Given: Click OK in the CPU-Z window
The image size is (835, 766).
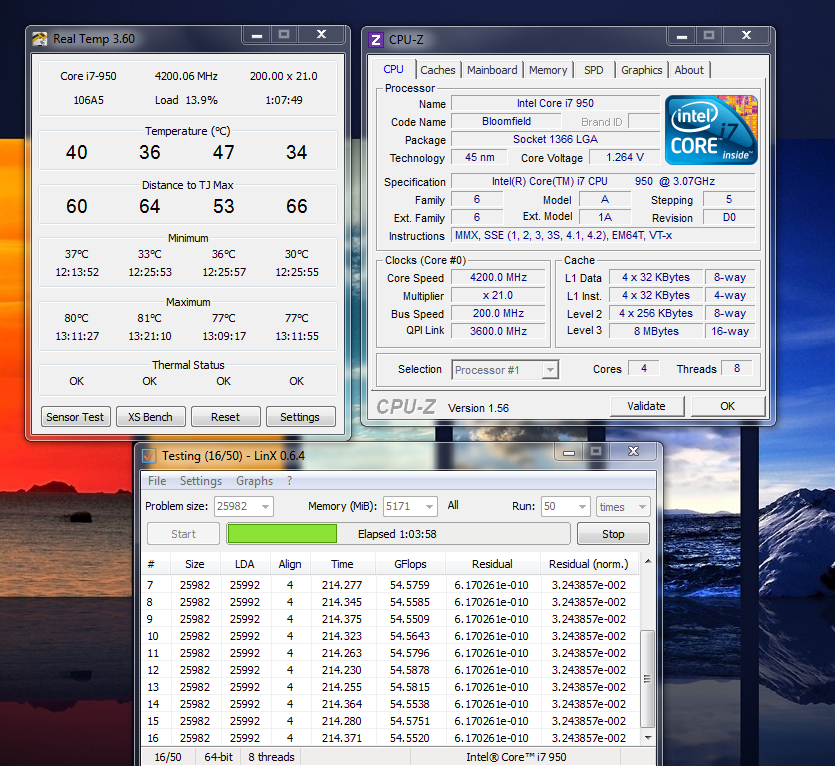Looking at the screenshot, I should (x=727, y=406).
